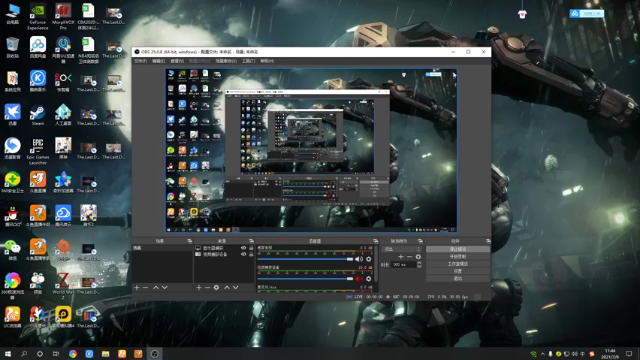This screenshot has width=640, height=360.
Task: Select the 显示器捕获 display capture source row
Action: click(x=223, y=248)
